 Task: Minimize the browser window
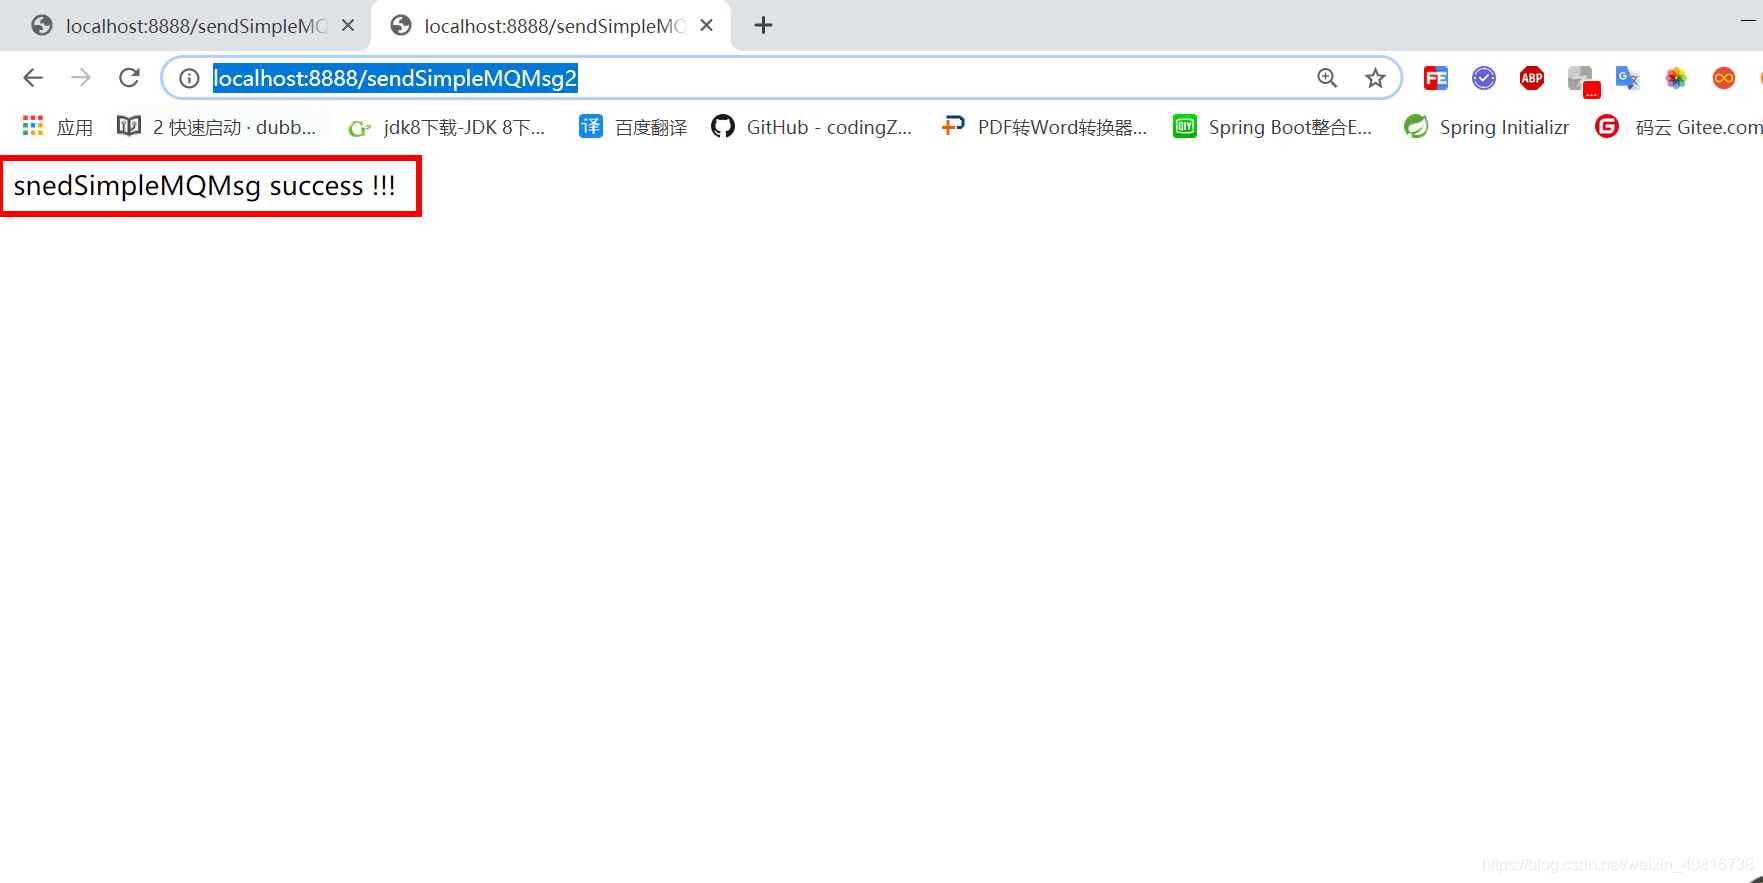pyautogui.click(x=1748, y=20)
